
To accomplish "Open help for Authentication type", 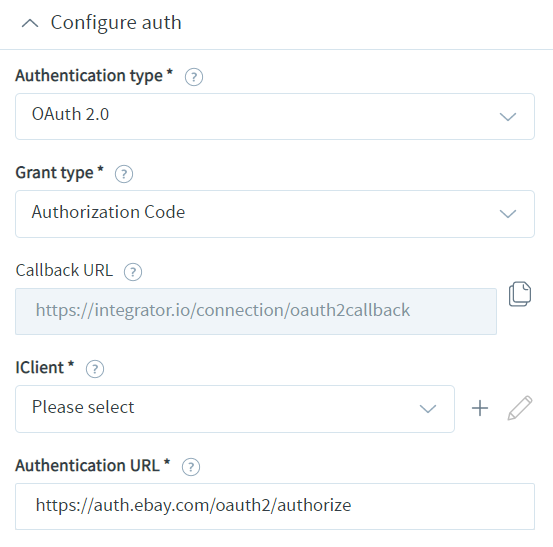I will [194, 77].
